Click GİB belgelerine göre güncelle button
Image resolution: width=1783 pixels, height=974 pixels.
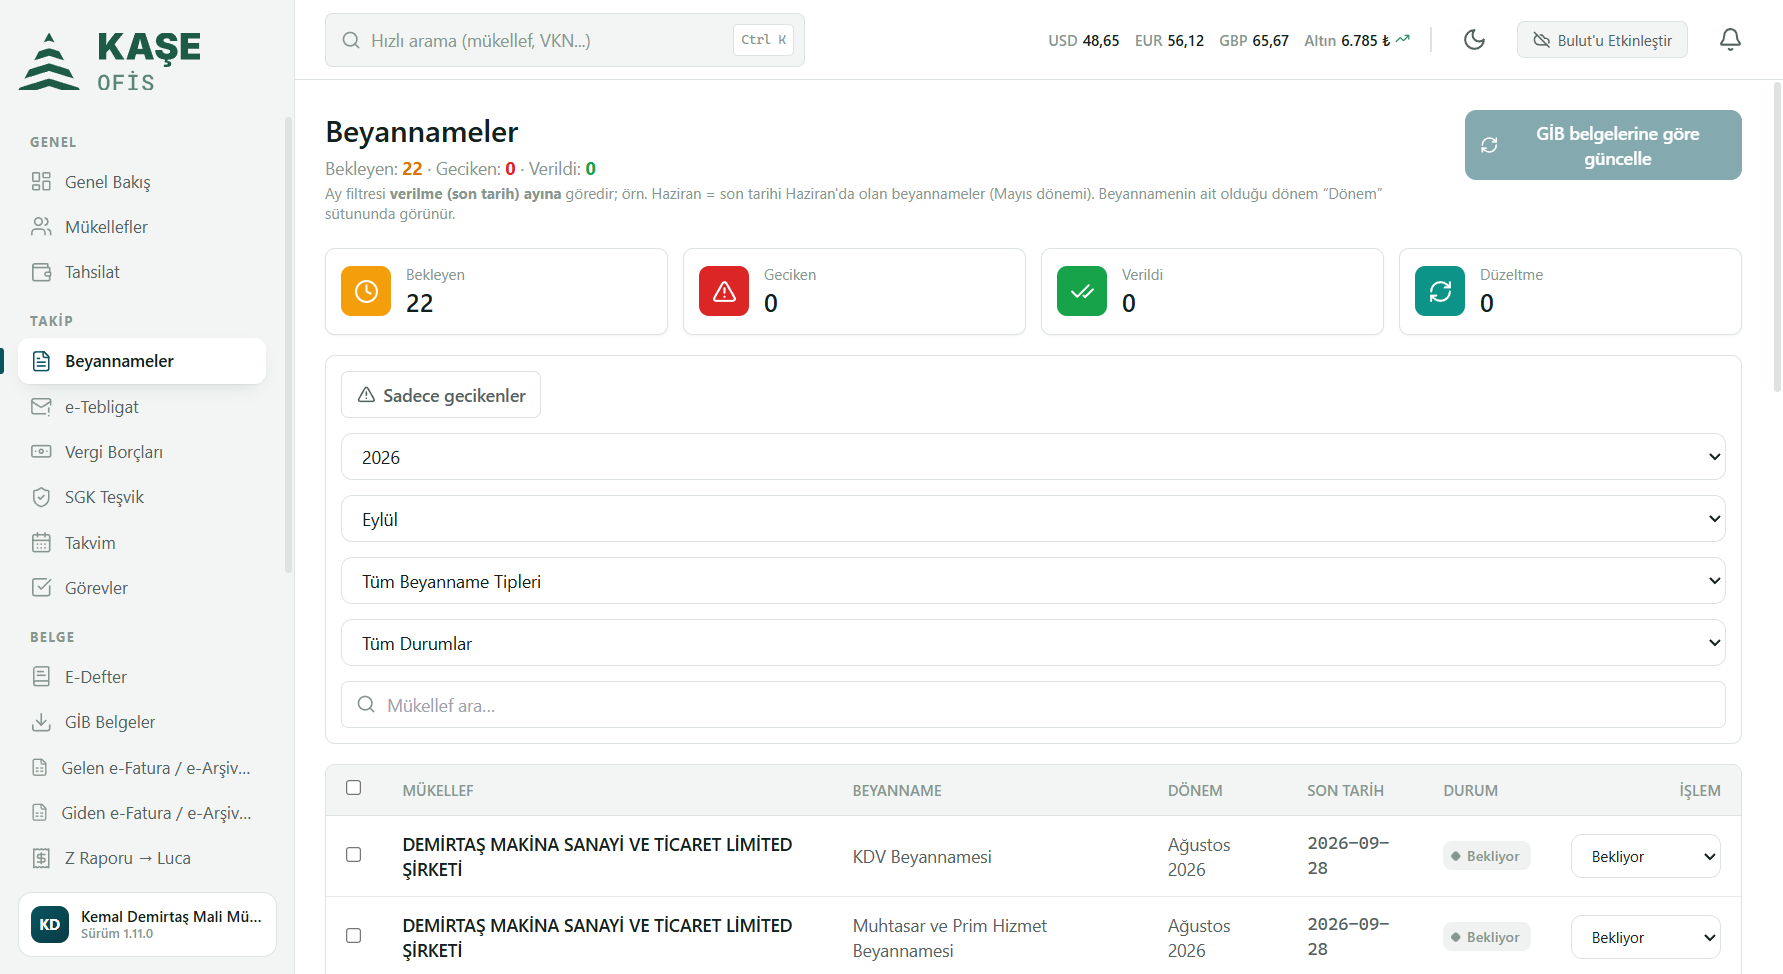[x=1603, y=145]
